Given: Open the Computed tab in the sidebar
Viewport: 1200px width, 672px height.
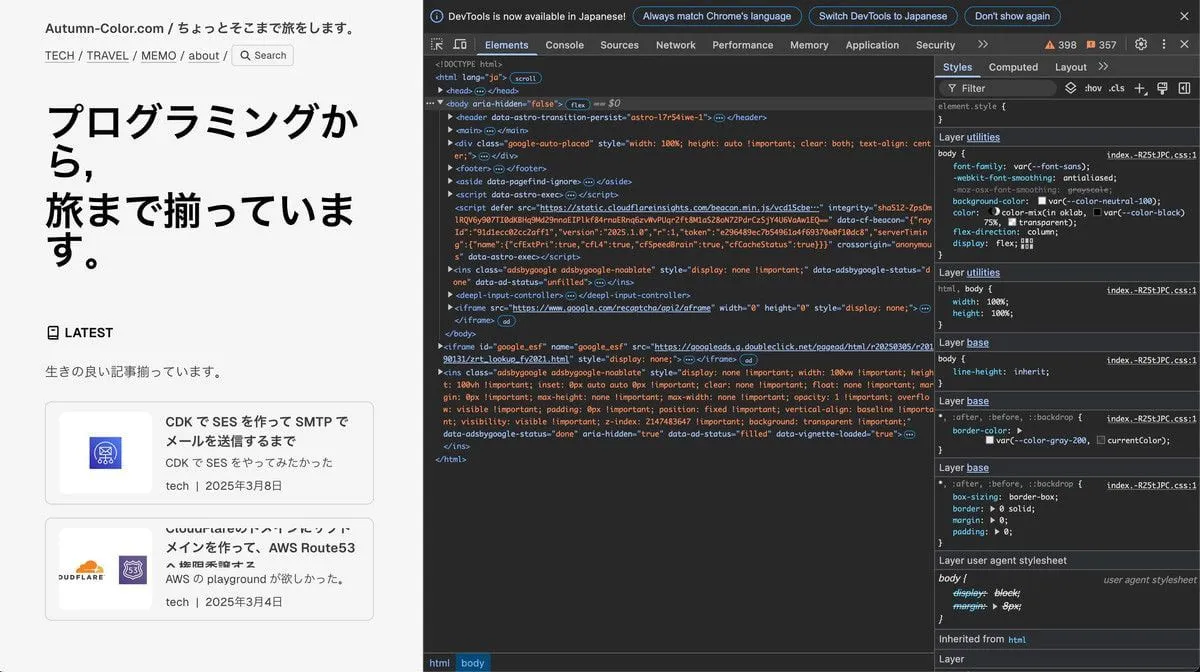Looking at the screenshot, I should pos(1013,67).
